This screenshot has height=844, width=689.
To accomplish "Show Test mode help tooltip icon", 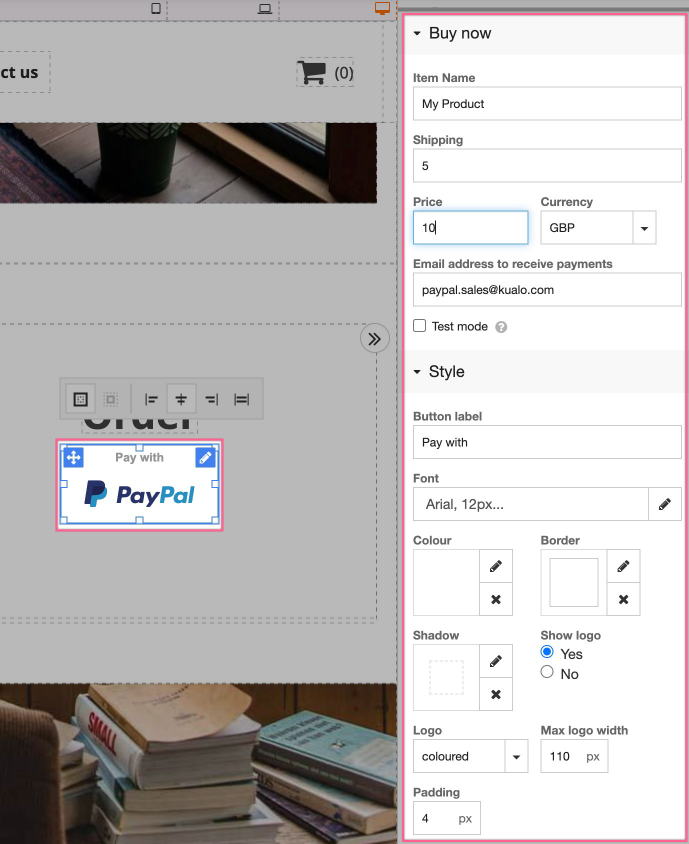I will click(x=501, y=327).
